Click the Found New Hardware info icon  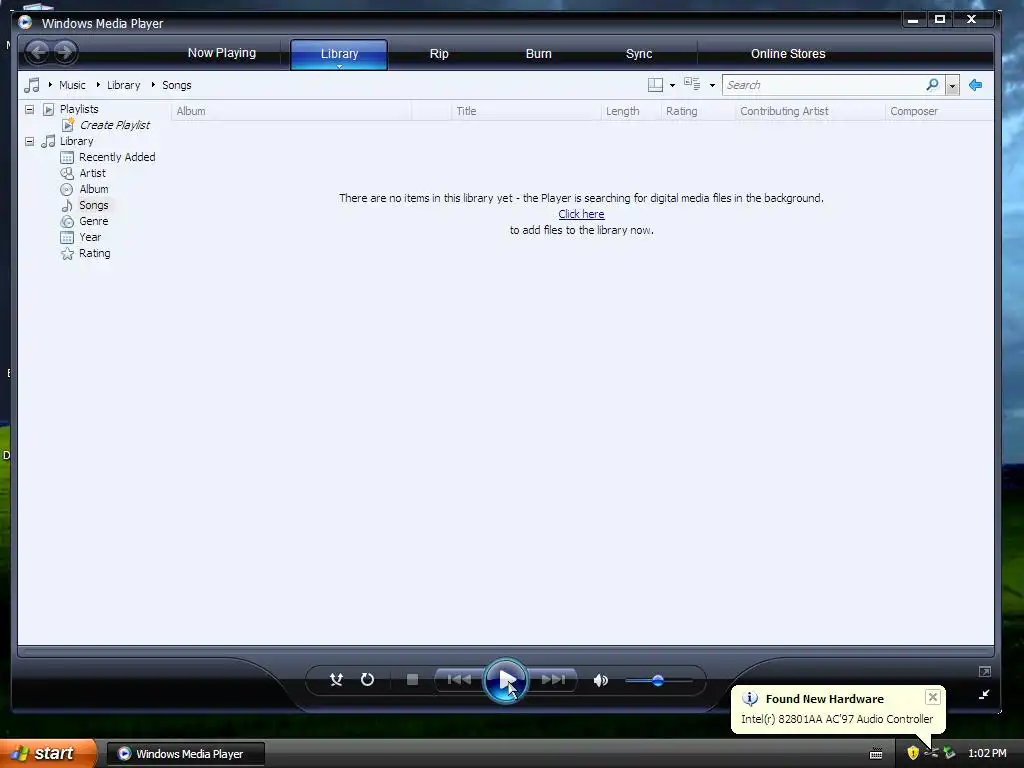750,699
